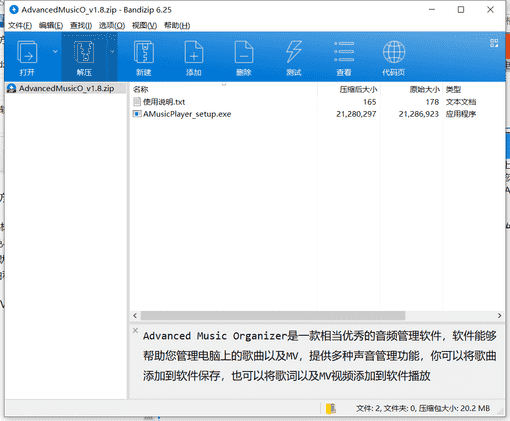The width and height of the screenshot is (510, 421).
Task: Click the Advanced Music Organizer comment text
Action: click(319, 356)
